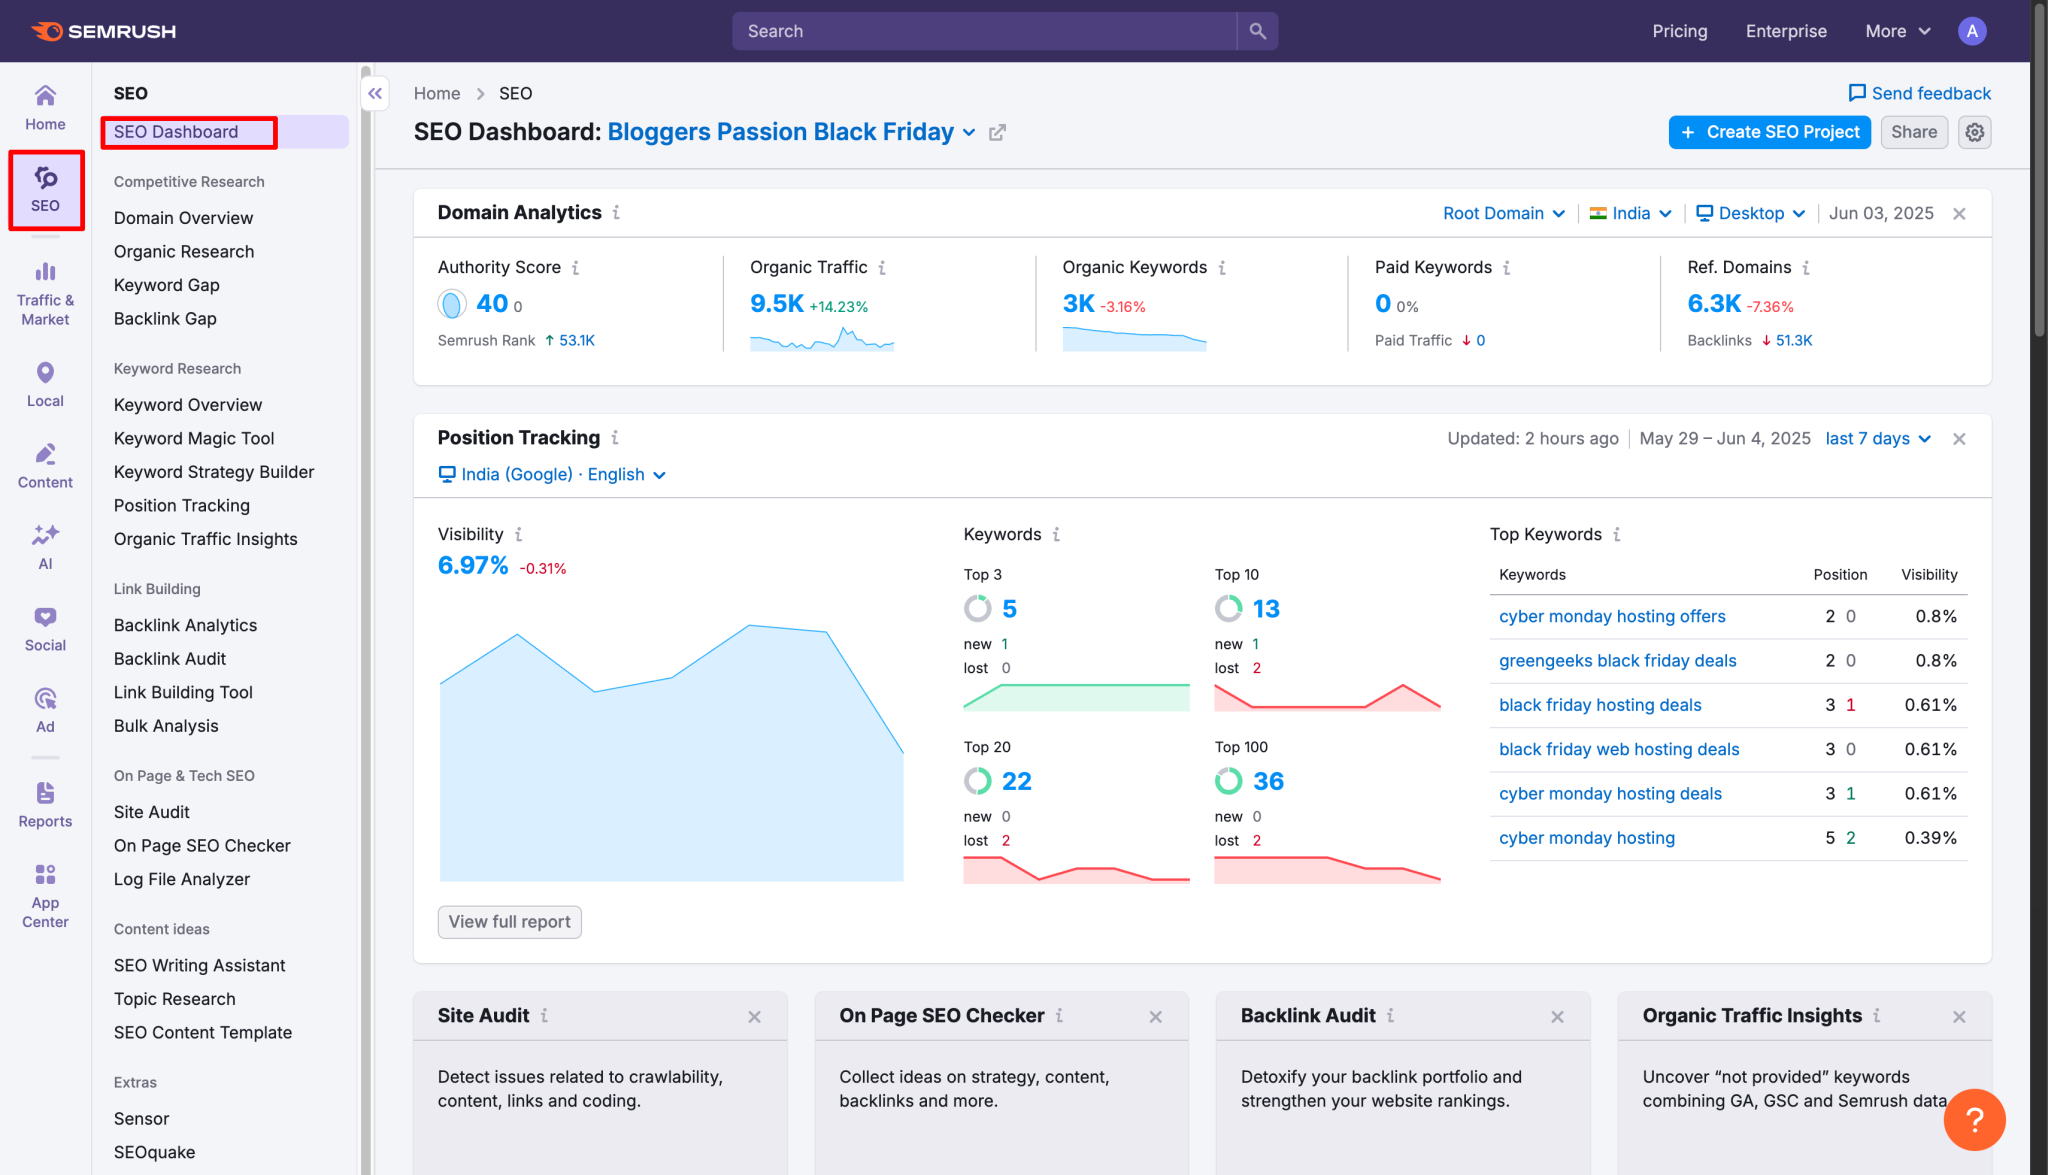Screen dimensions: 2048x1175
Task: Expand the Root Domain dropdown
Action: coord(1503,214)
